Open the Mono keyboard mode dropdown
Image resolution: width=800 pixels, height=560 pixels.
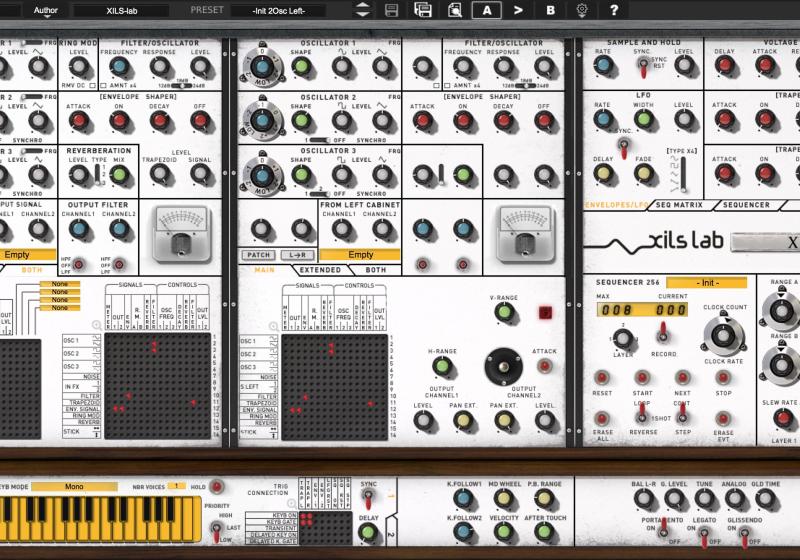[74, 487]
